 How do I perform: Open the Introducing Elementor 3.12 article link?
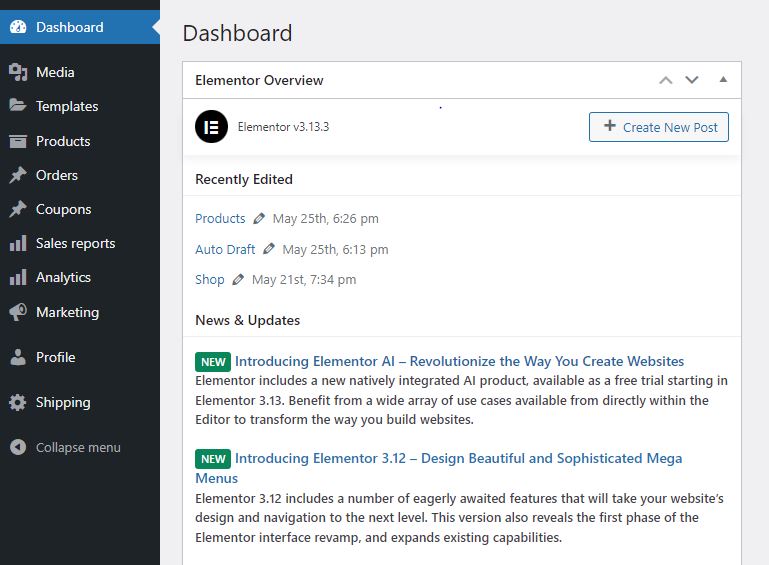(438, 468)
